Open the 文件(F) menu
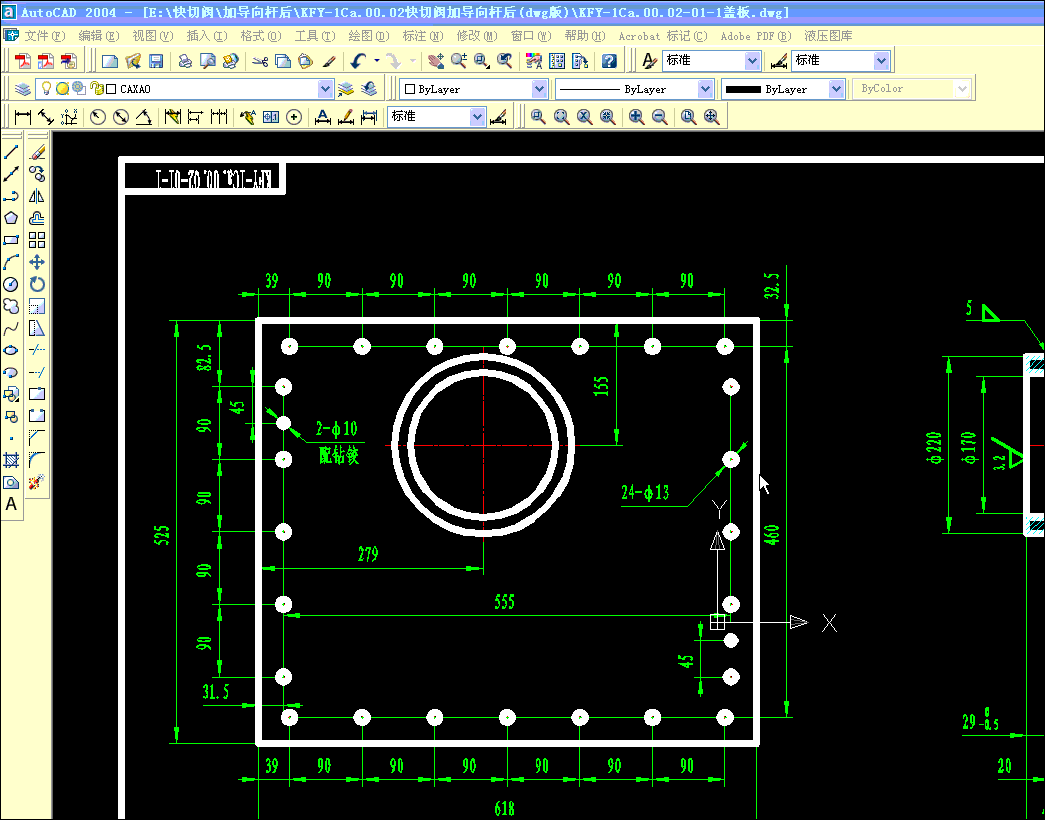Viewport: 1045px width, 820px height. (x=45, y=36)
